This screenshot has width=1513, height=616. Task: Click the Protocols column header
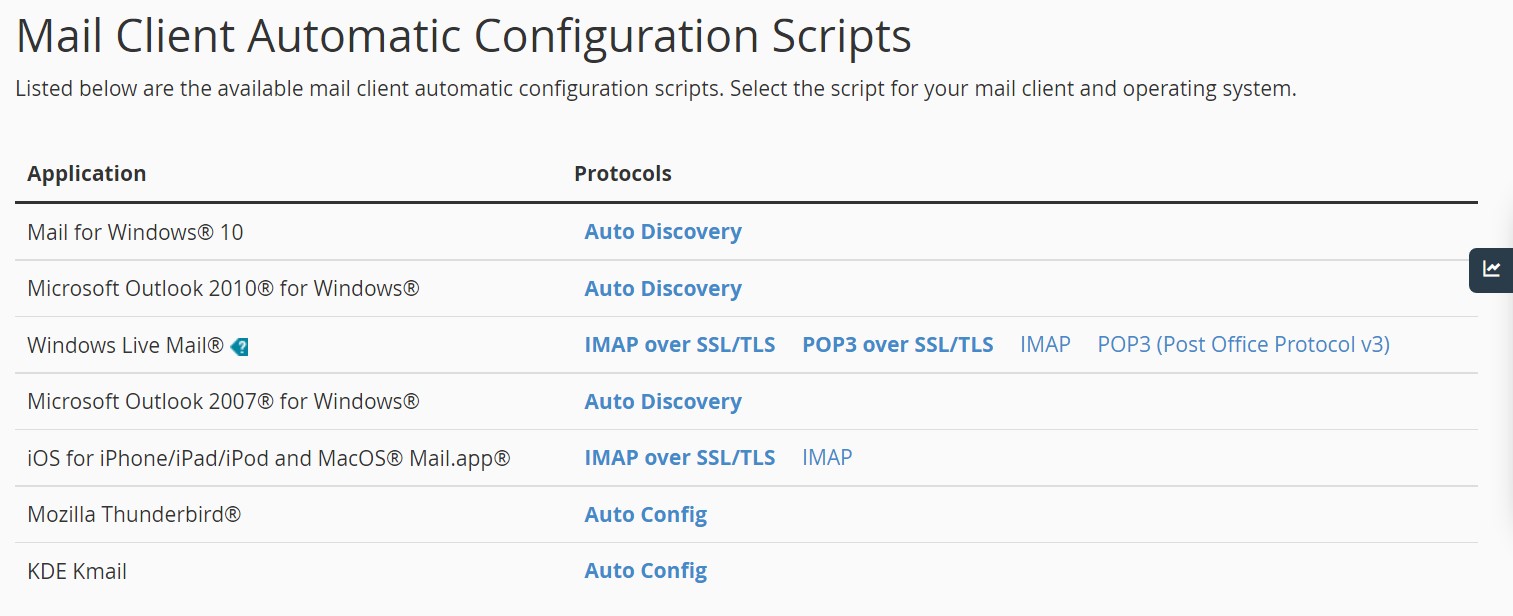coord(623,174)
